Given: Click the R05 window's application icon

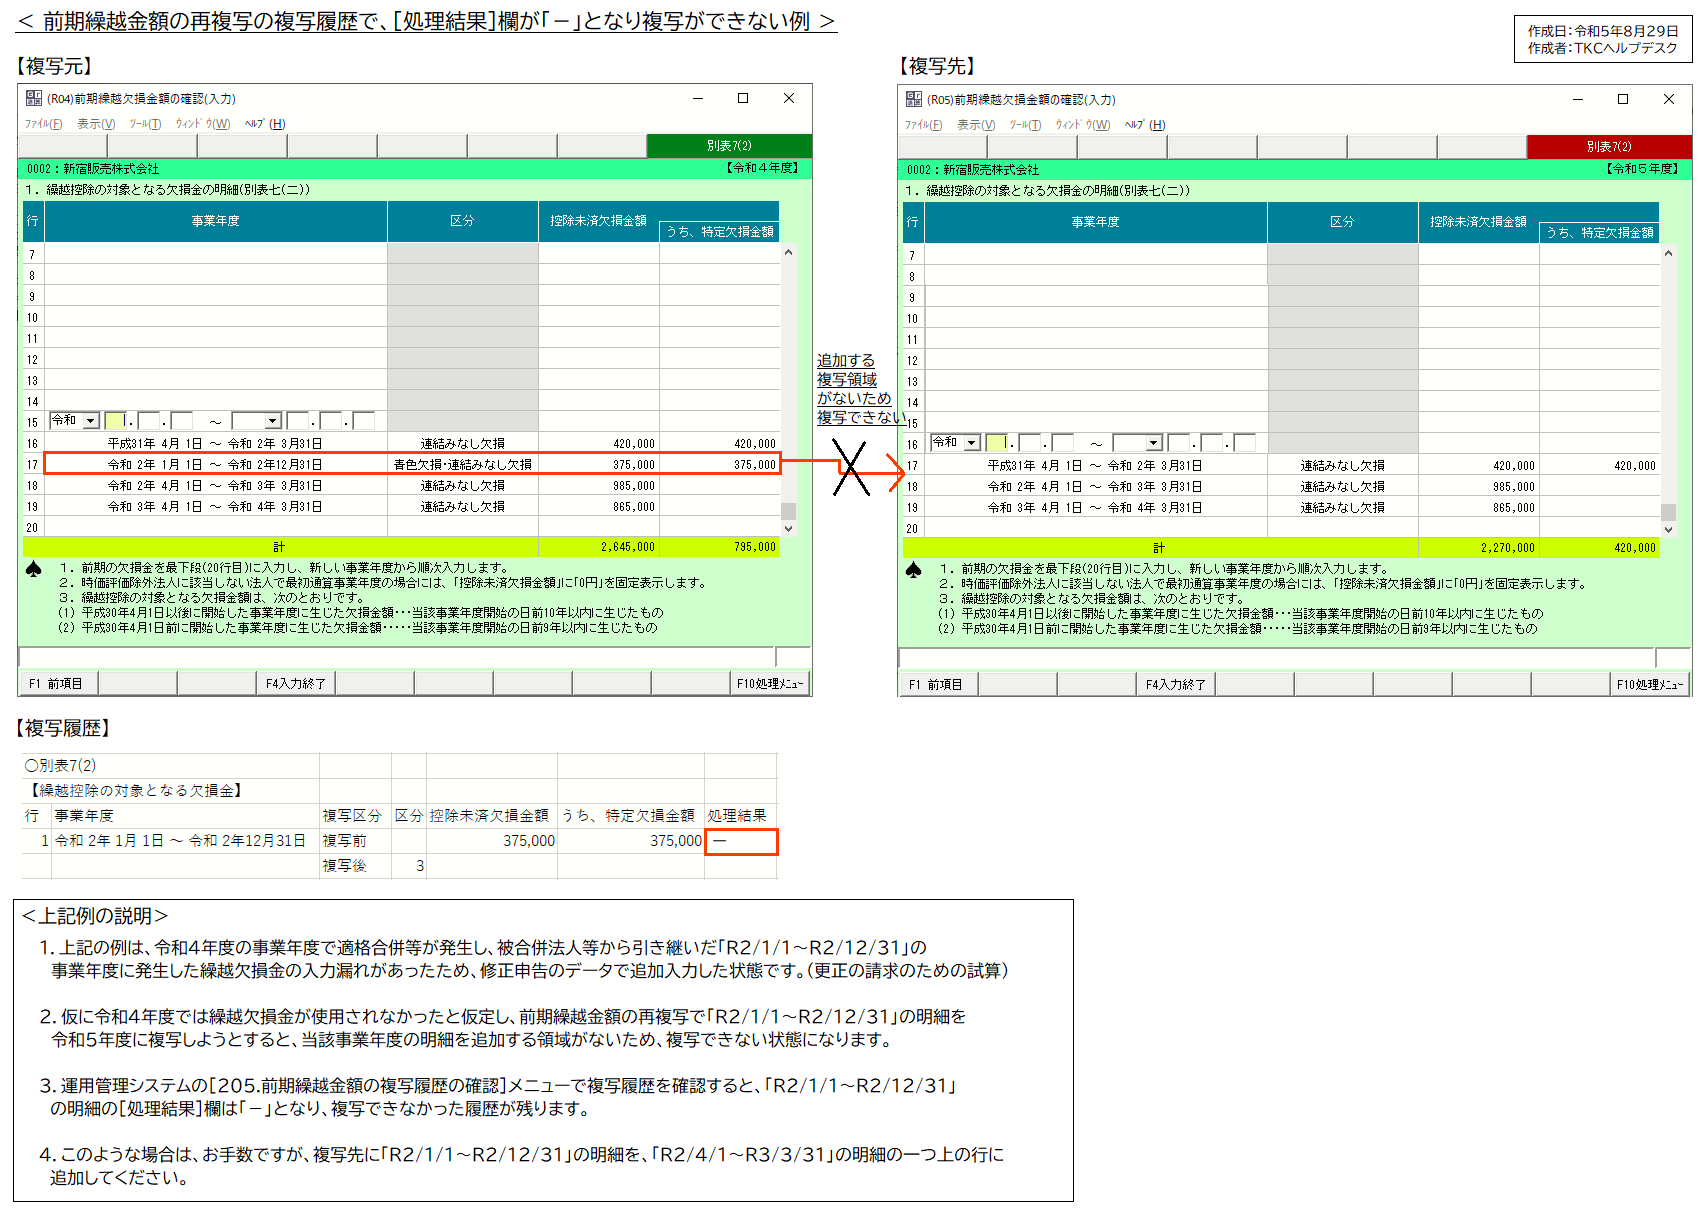Looking at the screenshot, I should [x=913, y=99].
